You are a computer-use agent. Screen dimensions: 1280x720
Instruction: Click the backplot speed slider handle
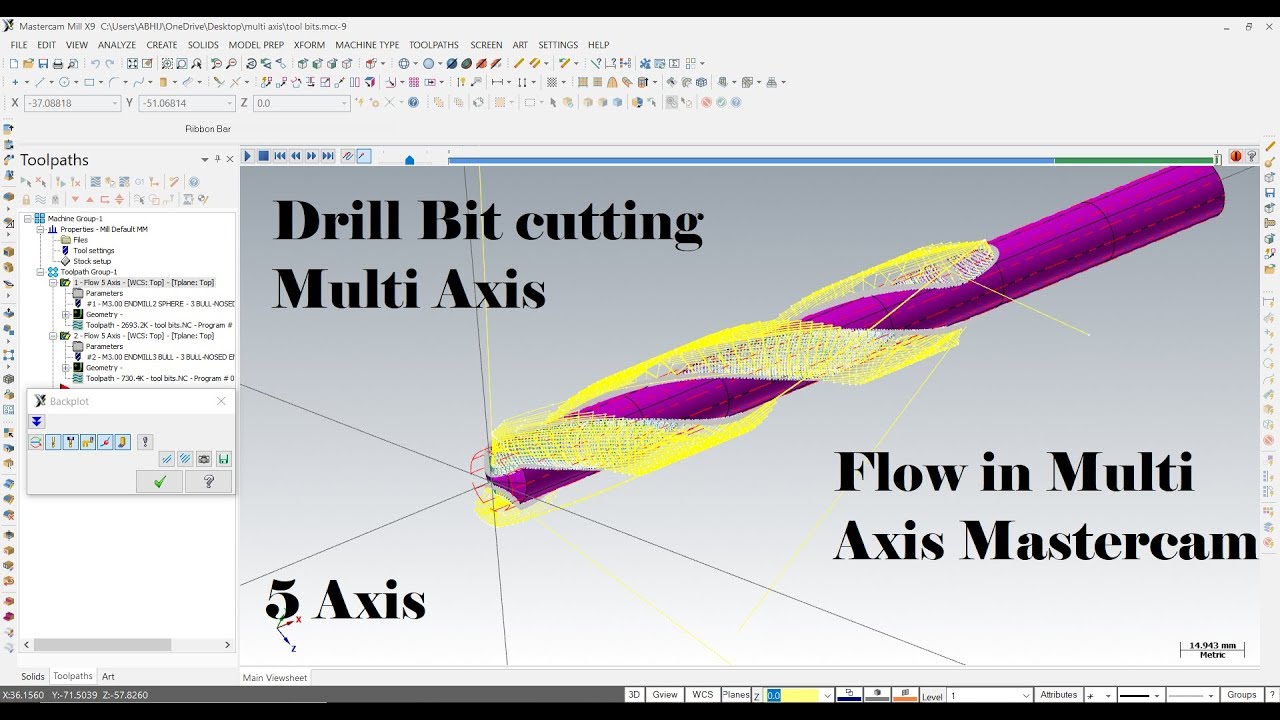coord(409,159)
